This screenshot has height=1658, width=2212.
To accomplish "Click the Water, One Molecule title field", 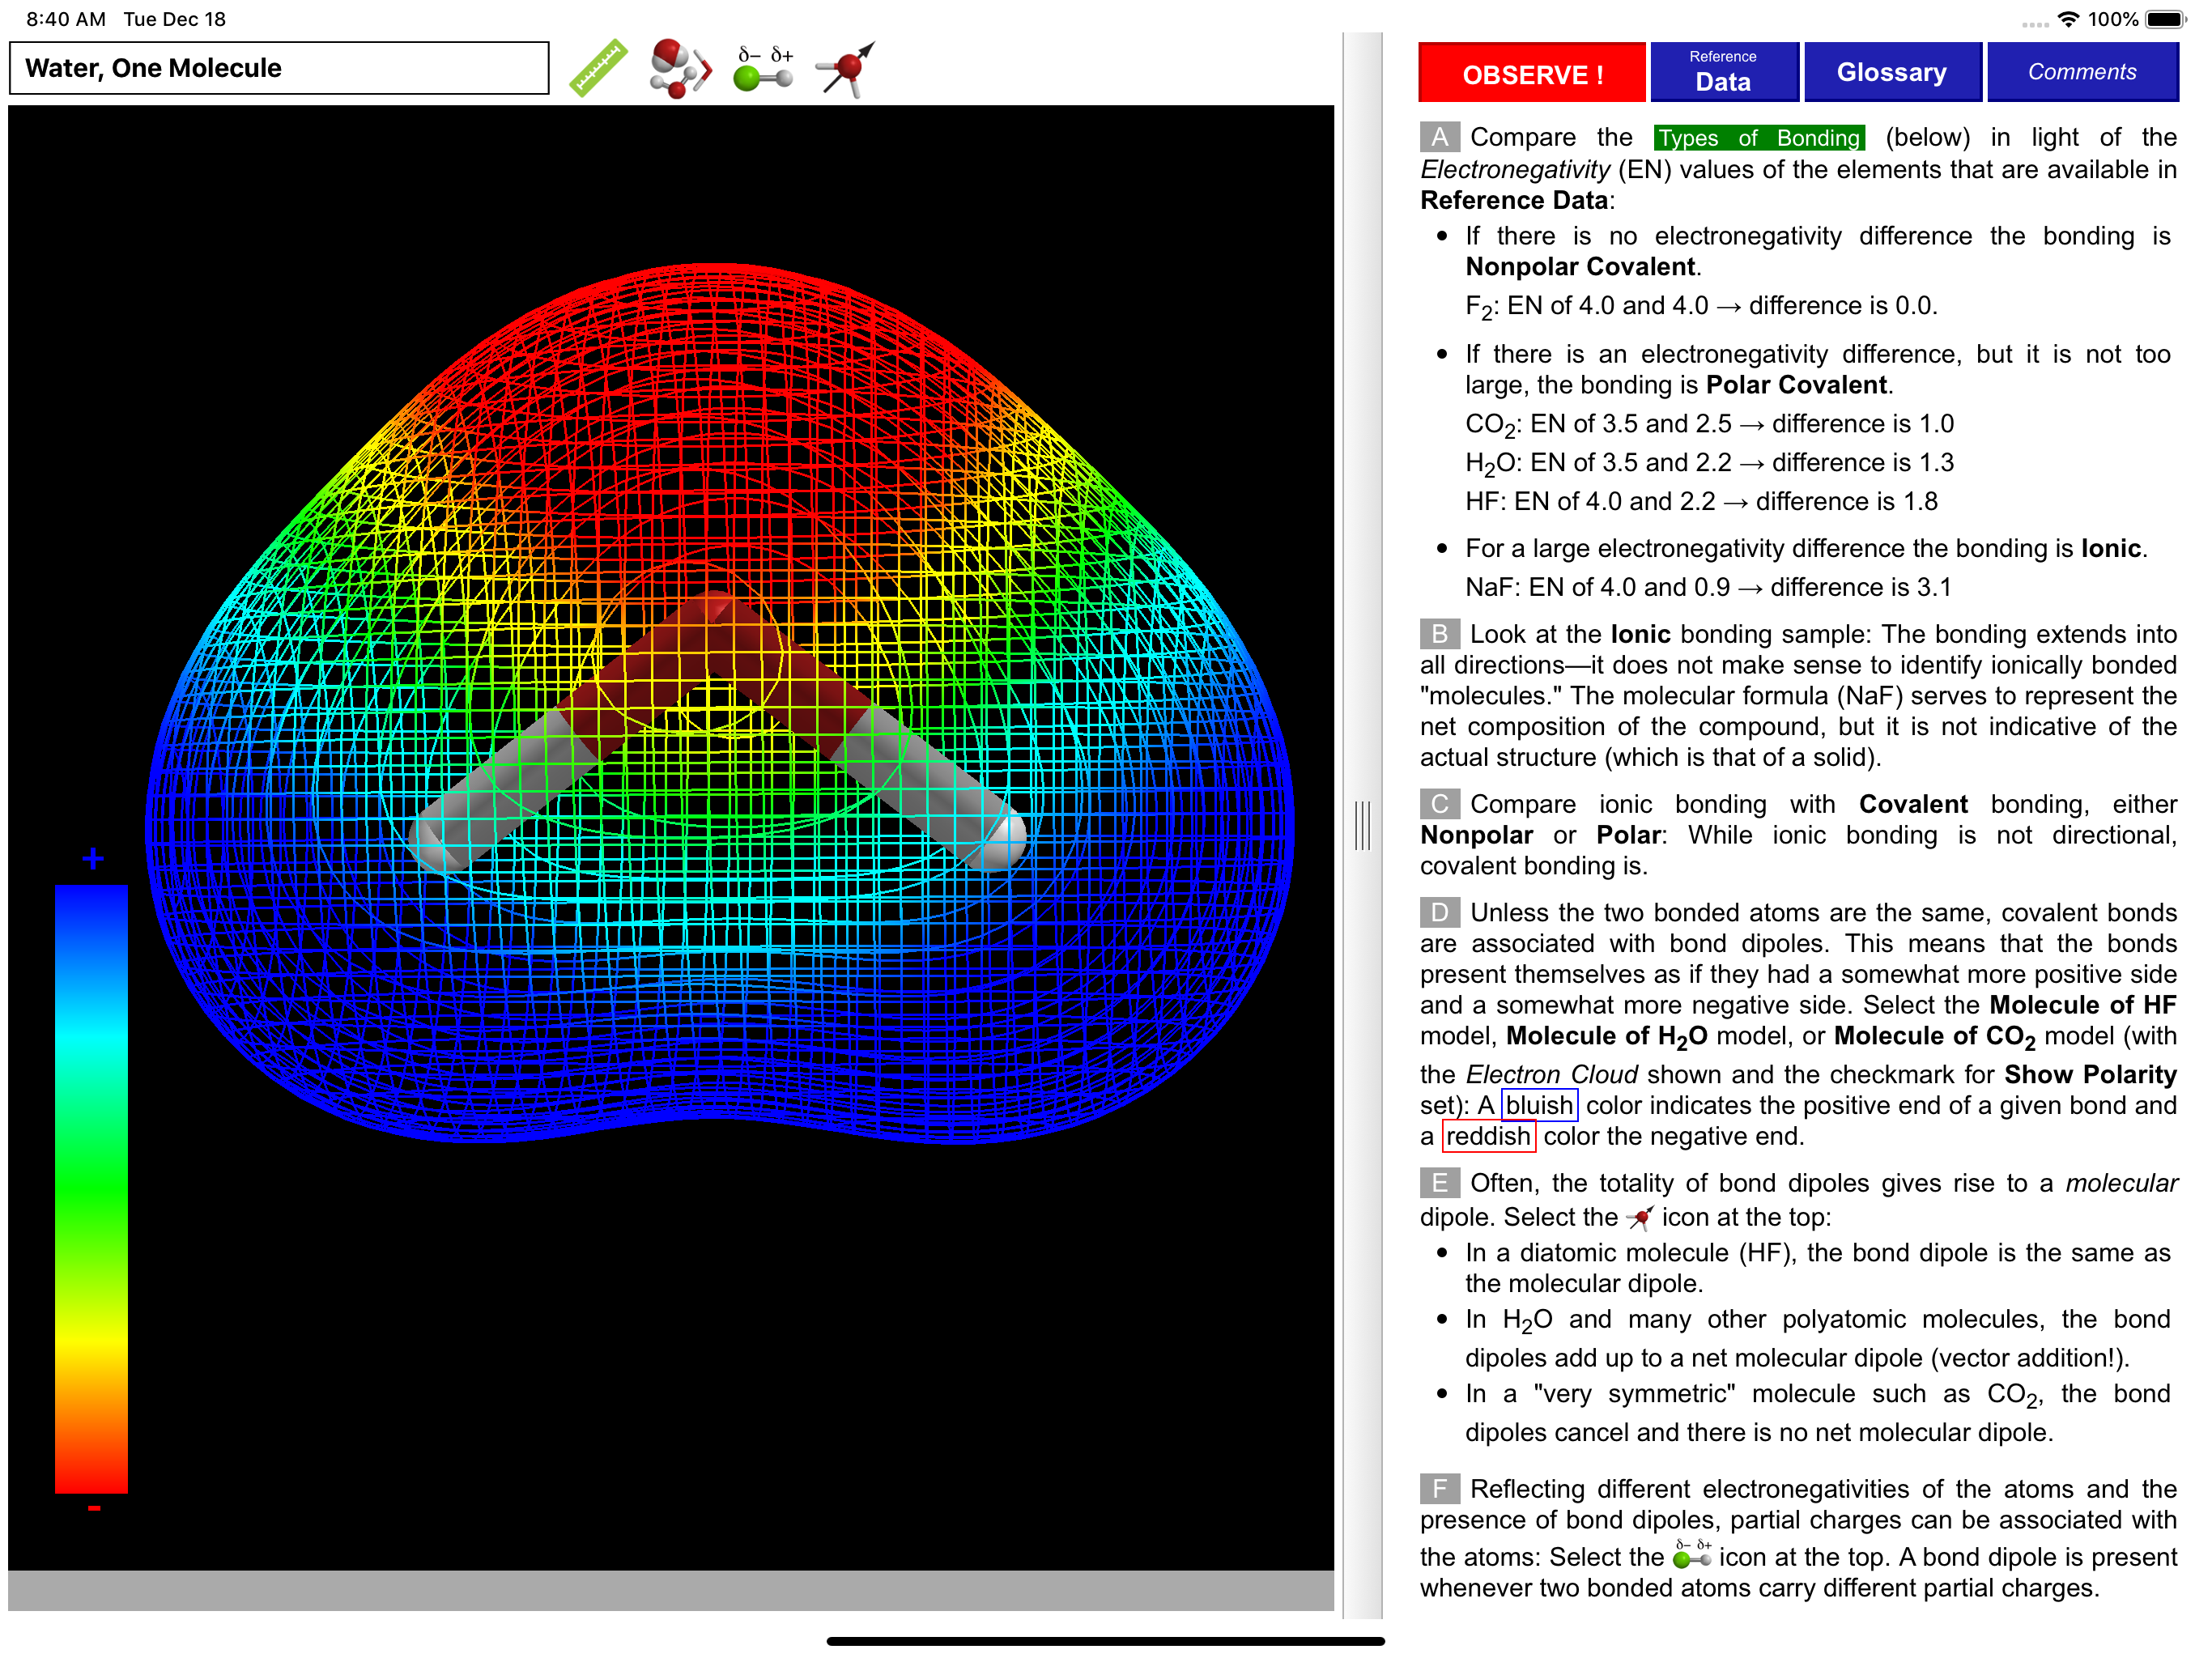I will click(x=279, y=68).
